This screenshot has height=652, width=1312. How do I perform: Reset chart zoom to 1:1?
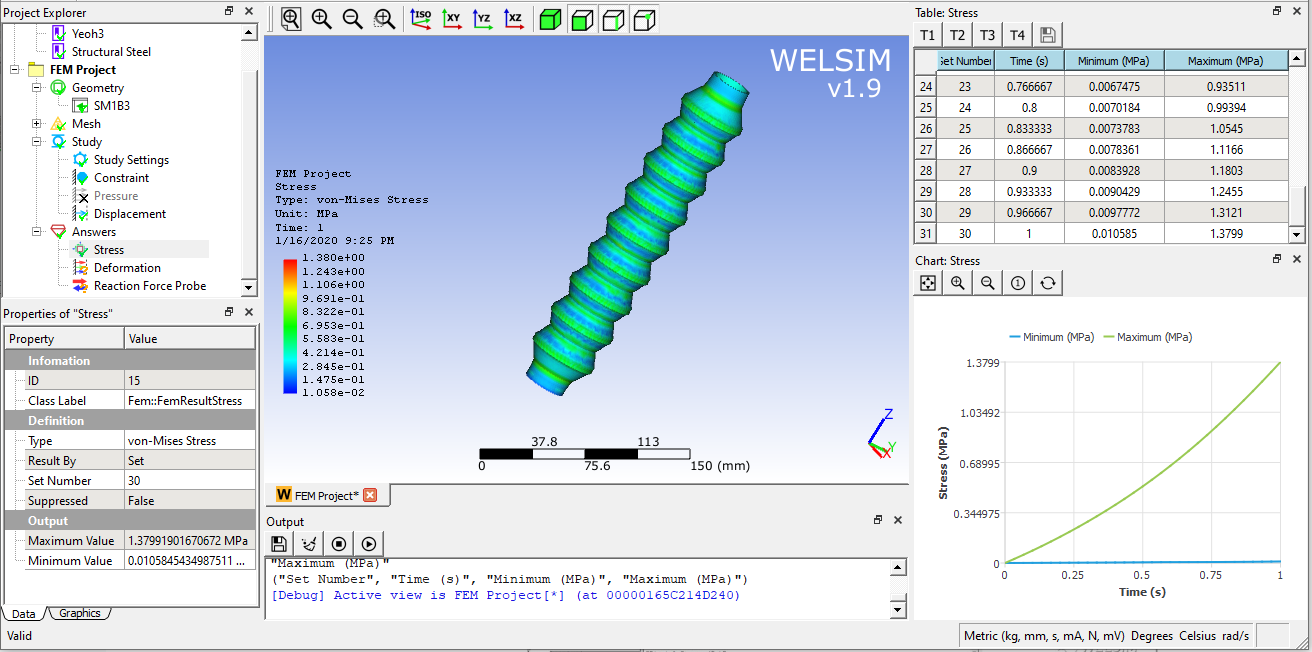pyautogui.click(x=1018, y=283)
